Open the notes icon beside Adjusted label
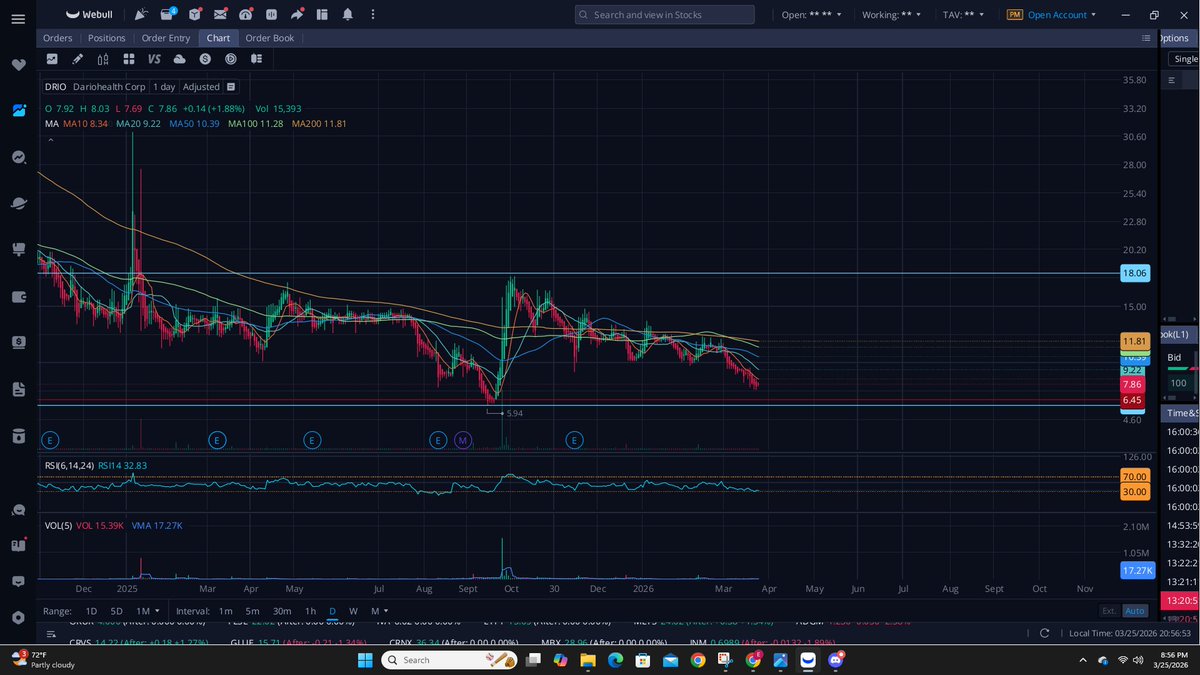The image size is (1200, 675). click(x=231, y=87)
